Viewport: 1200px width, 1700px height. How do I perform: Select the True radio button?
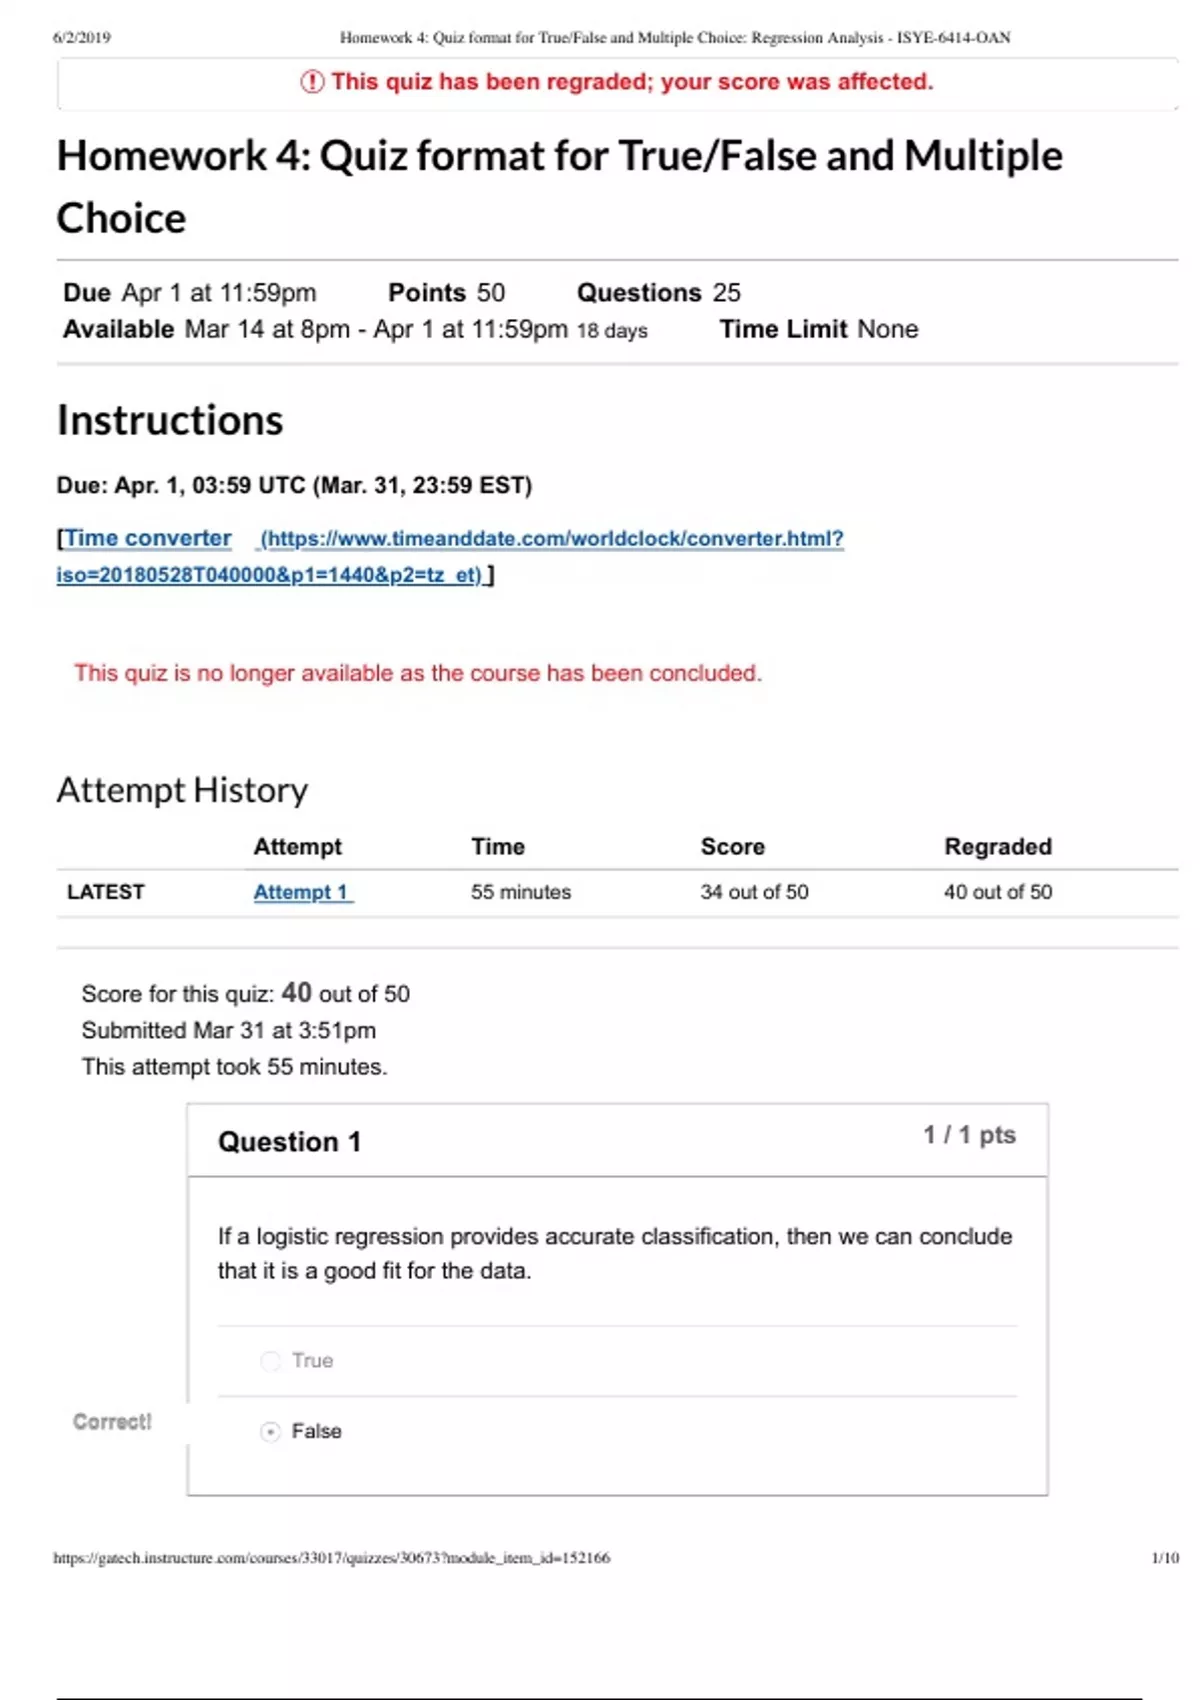(x=270, y=1361)
